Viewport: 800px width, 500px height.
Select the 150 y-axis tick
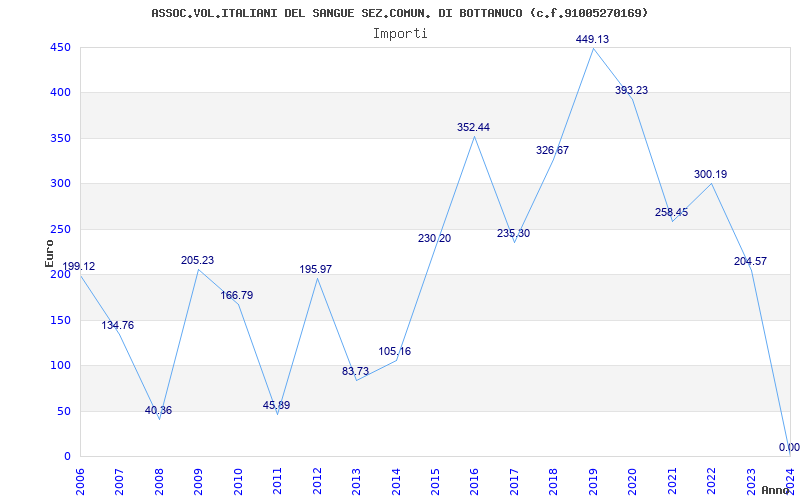click(60, 320)
